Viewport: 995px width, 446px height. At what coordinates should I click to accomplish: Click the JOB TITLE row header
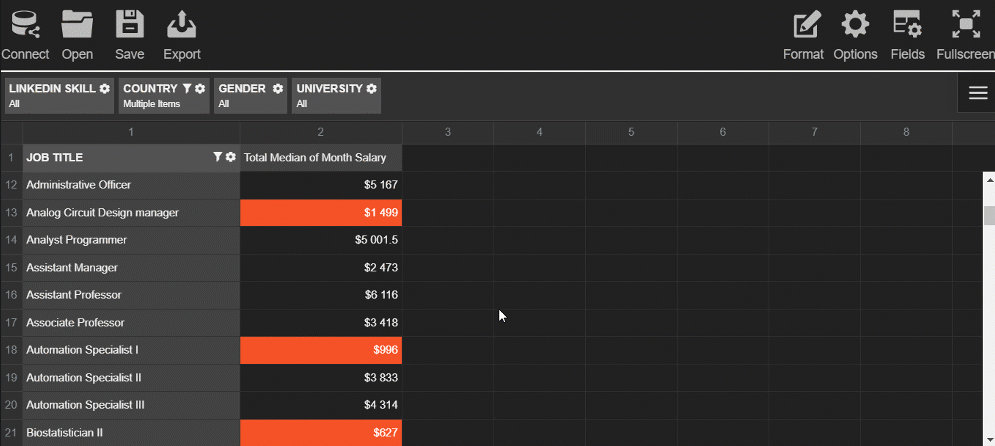point(131,157)
